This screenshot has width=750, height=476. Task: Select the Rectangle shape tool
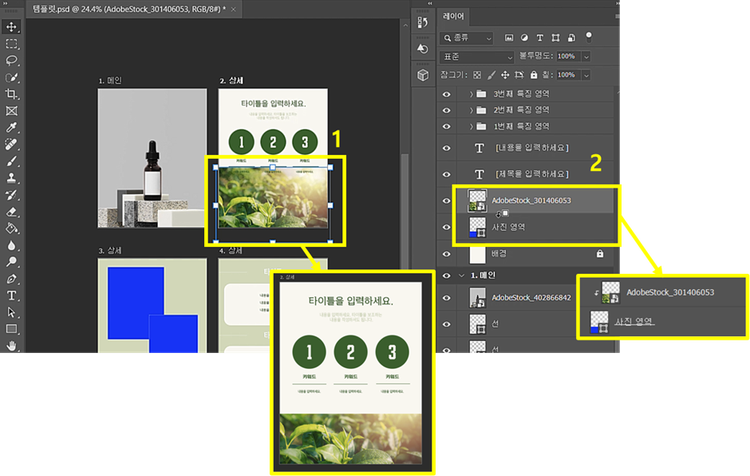[x=11, y=329]
